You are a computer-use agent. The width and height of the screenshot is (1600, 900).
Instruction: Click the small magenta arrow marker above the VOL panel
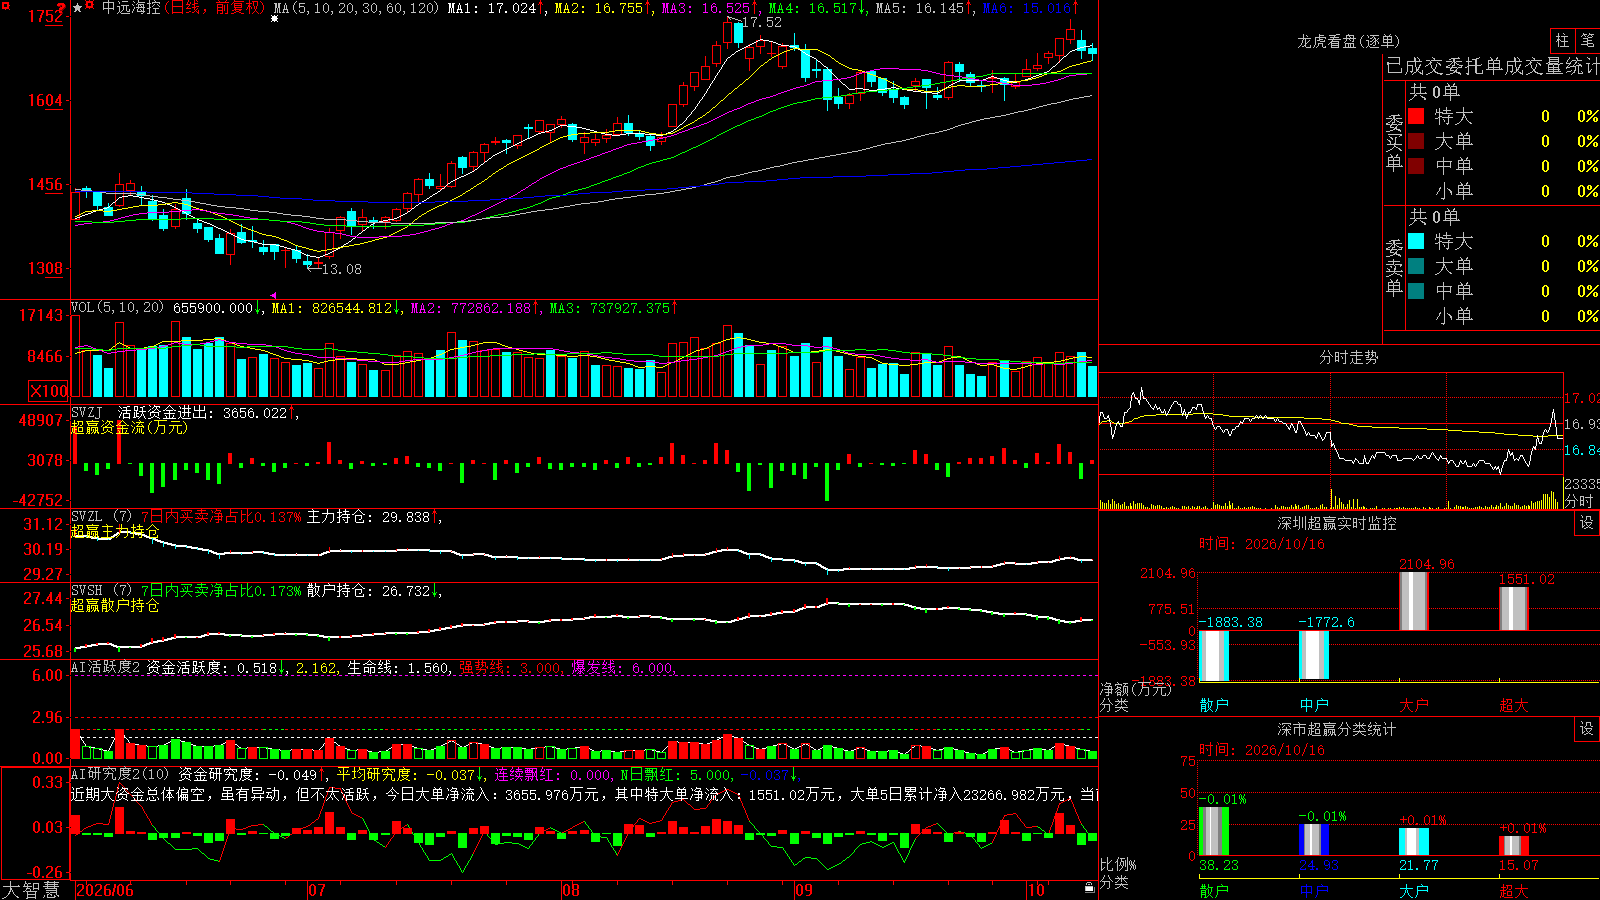[x=273, y=295]
